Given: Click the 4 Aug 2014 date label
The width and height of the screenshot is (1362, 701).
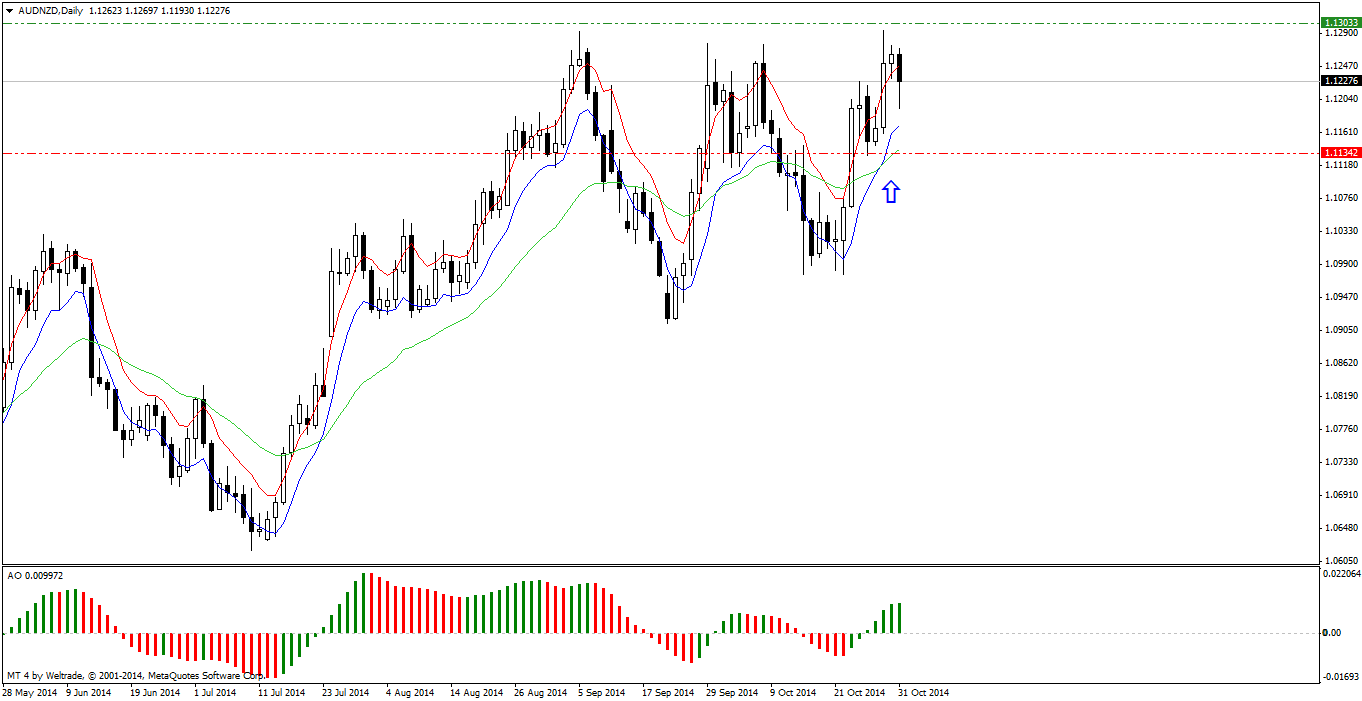Looking at the screenshot, I should coord(409,692).
